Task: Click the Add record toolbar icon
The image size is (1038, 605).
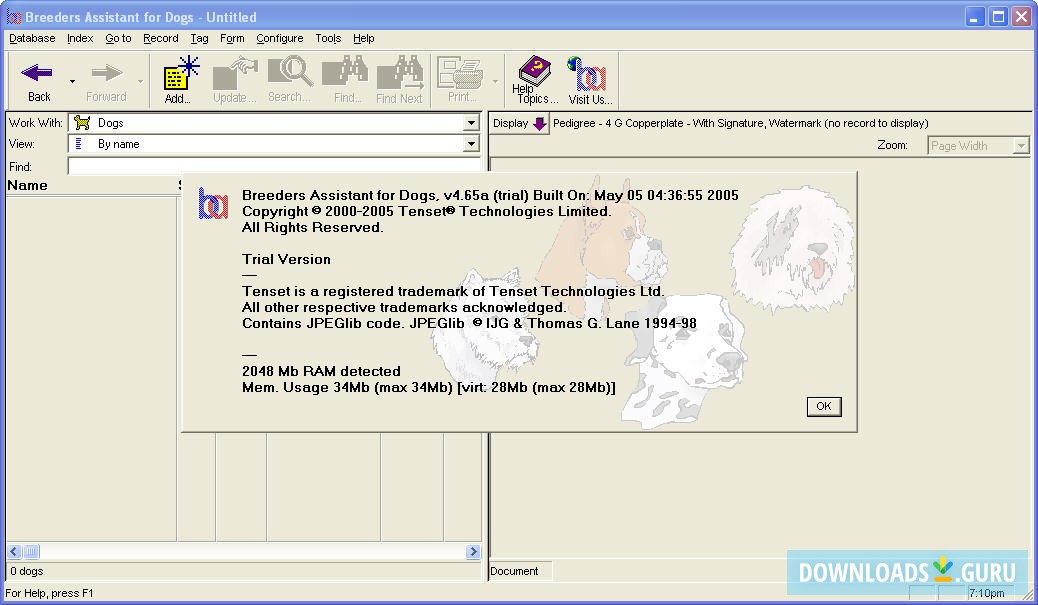Action: [x=181, y=73]
